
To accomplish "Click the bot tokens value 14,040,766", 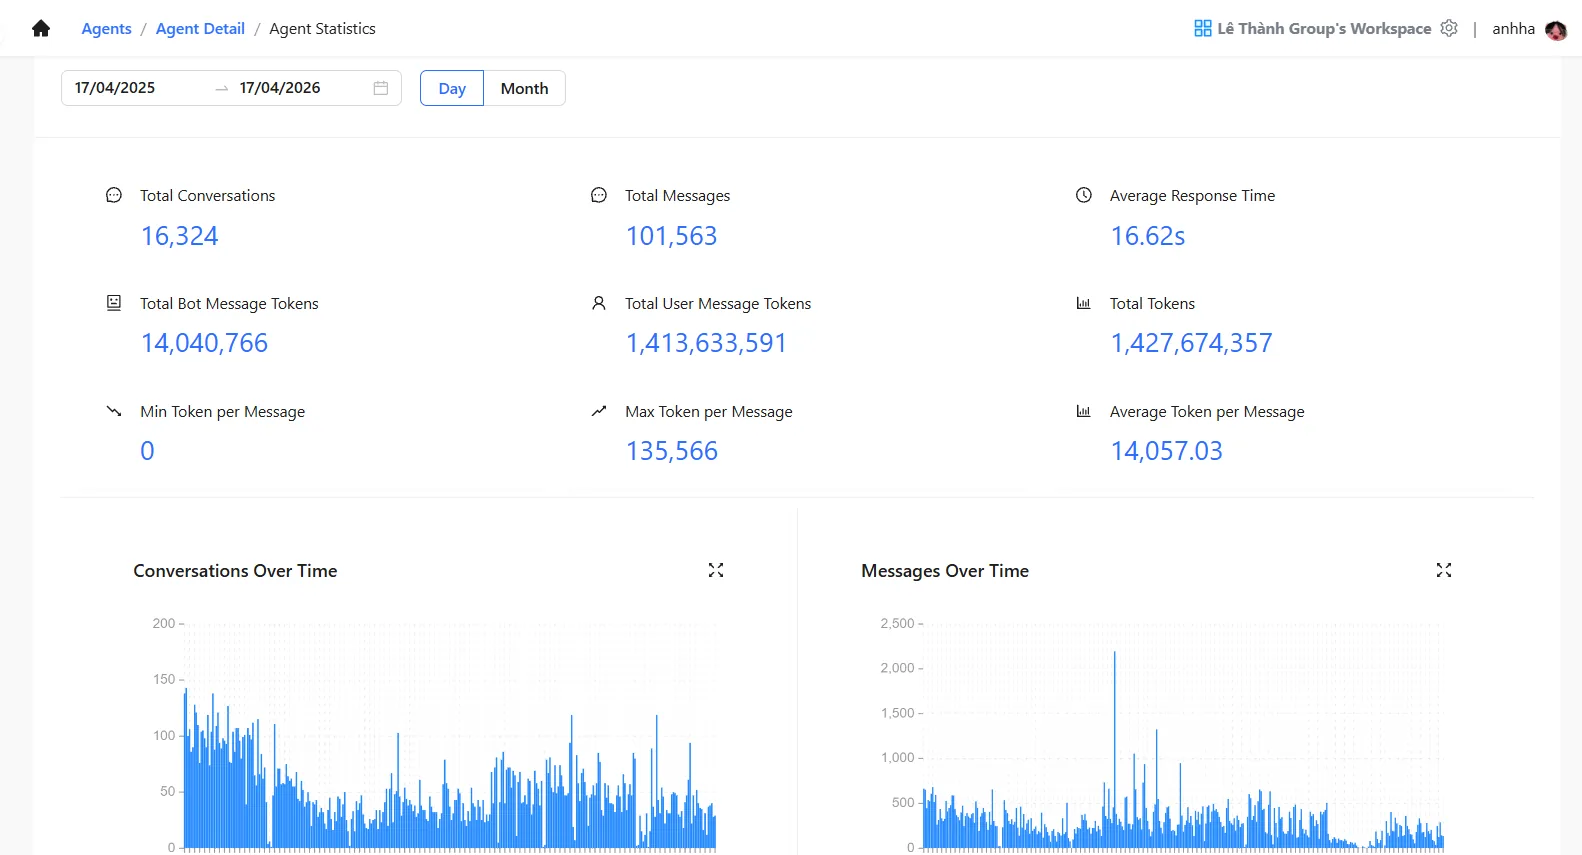I will (204, 343).
